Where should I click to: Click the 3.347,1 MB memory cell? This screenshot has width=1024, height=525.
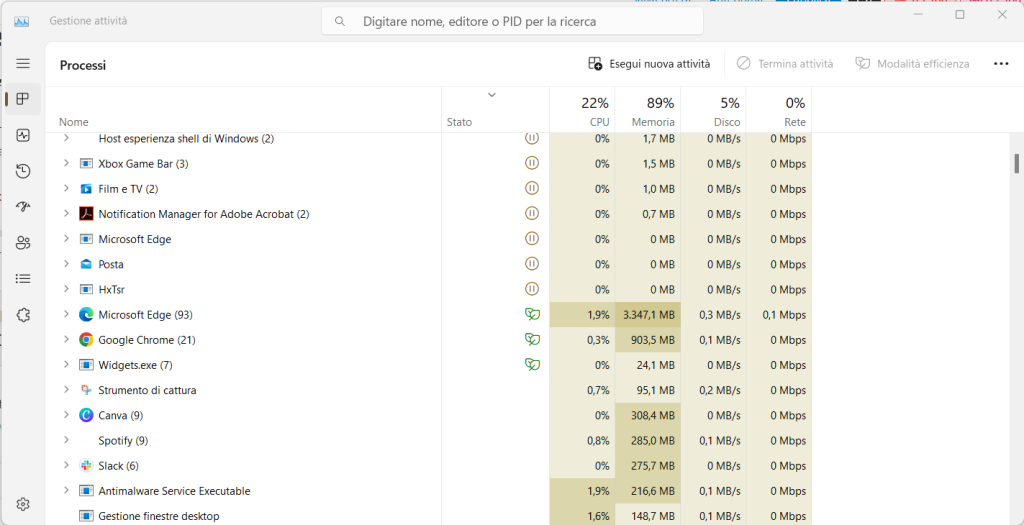pyautogui.click(x=648, y=315)
